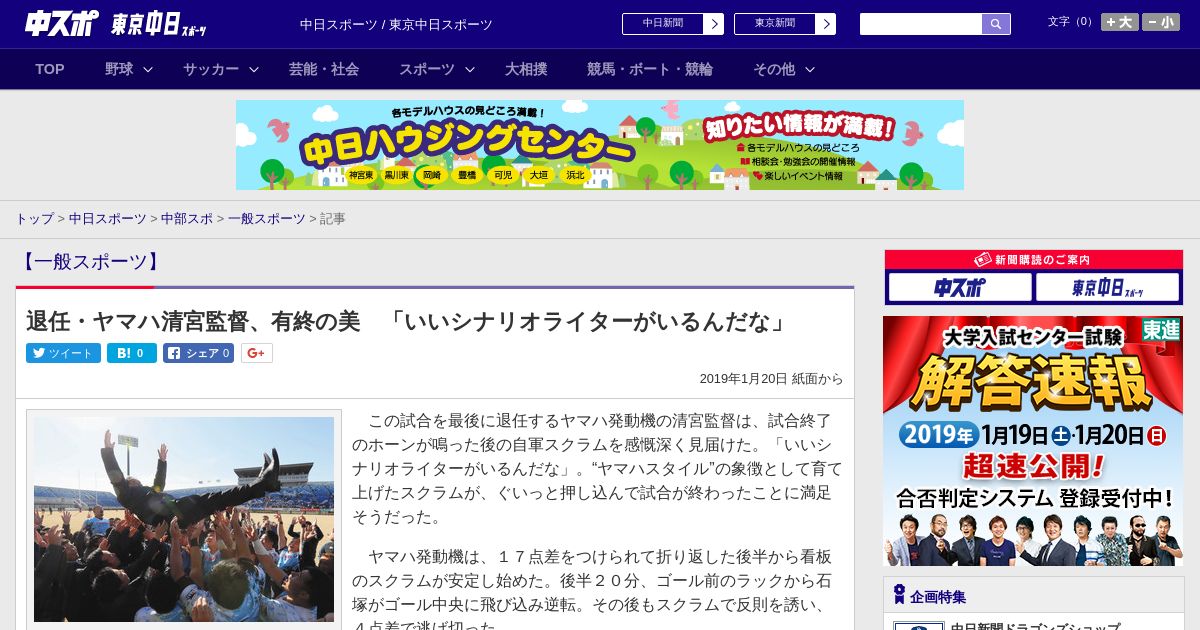Click the arrow beside 中日新聞 button
The height and width of the screenshot is (630, 1200).
click(713, 24)
